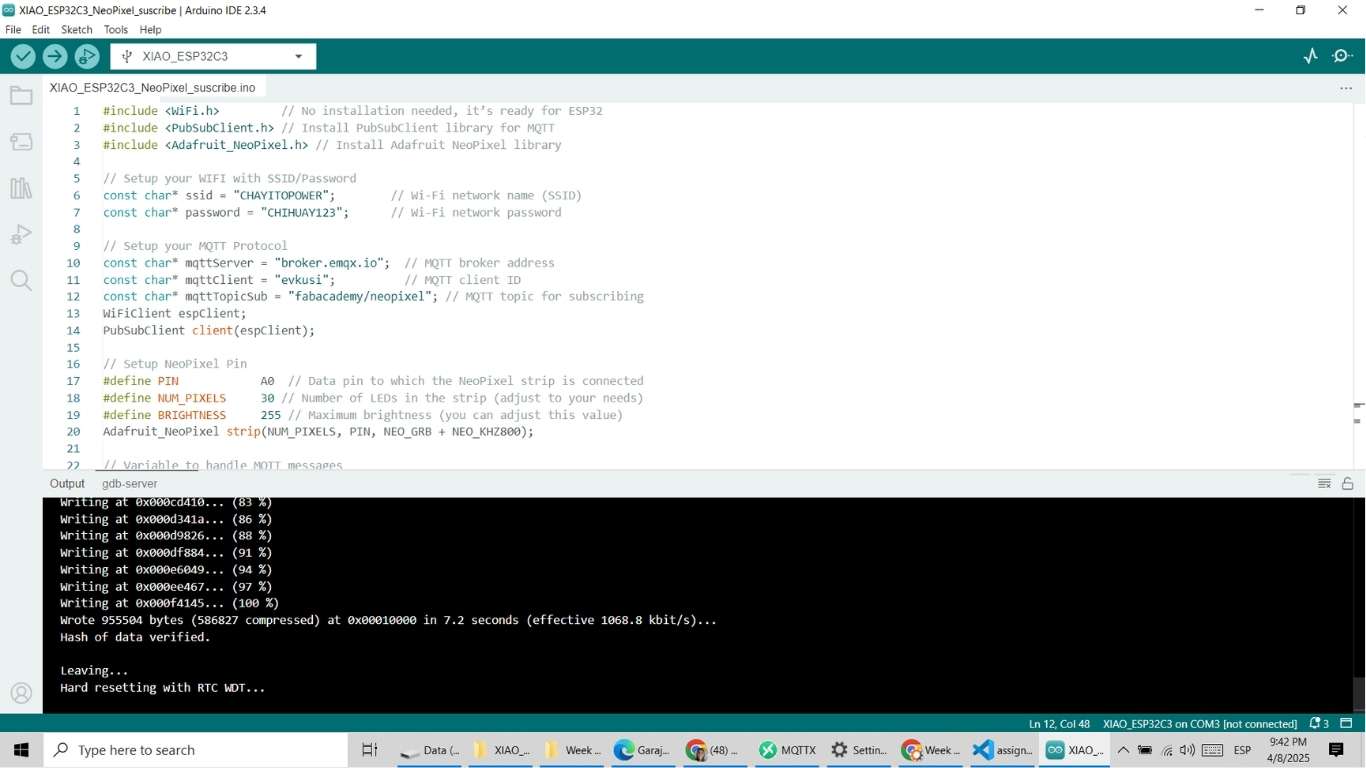Open Boards Manager in sidebar
This screenshot has width=1366, height=768.
[21, 142]
